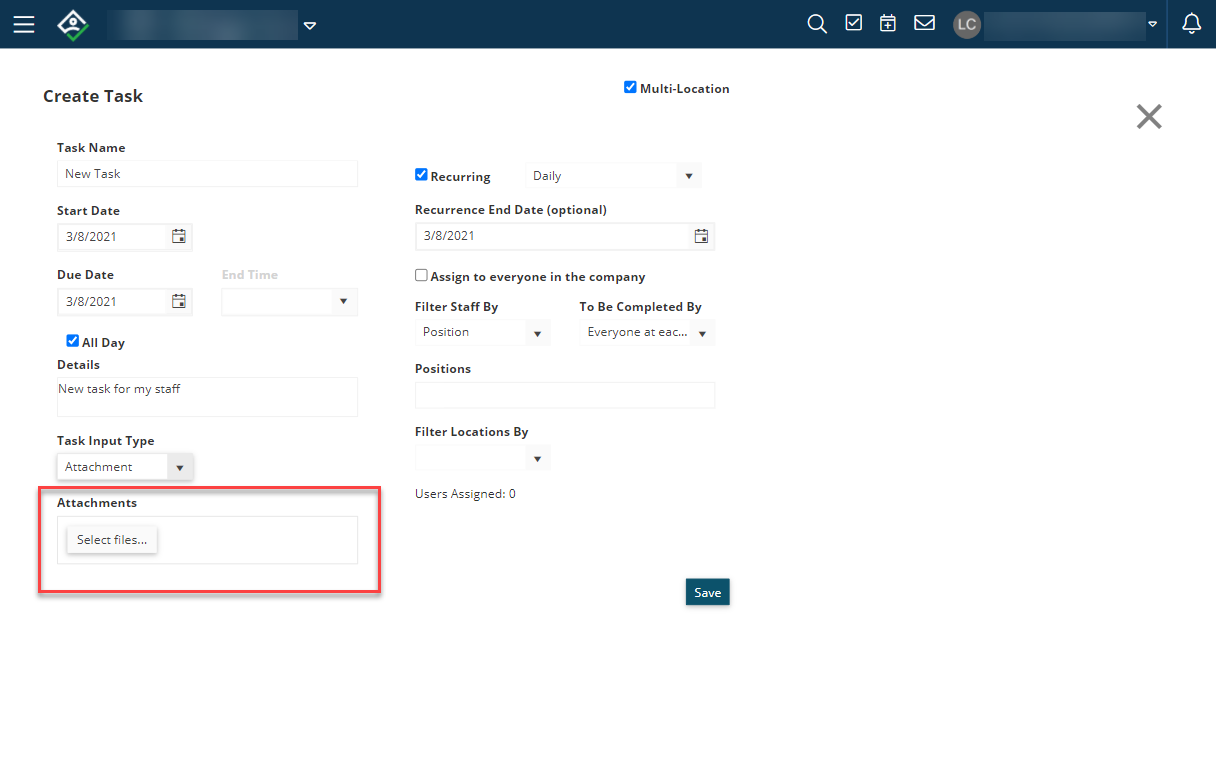Open the To Be Completed By dropdown
Screen dimensions: 1216x760
pos(646,331)
